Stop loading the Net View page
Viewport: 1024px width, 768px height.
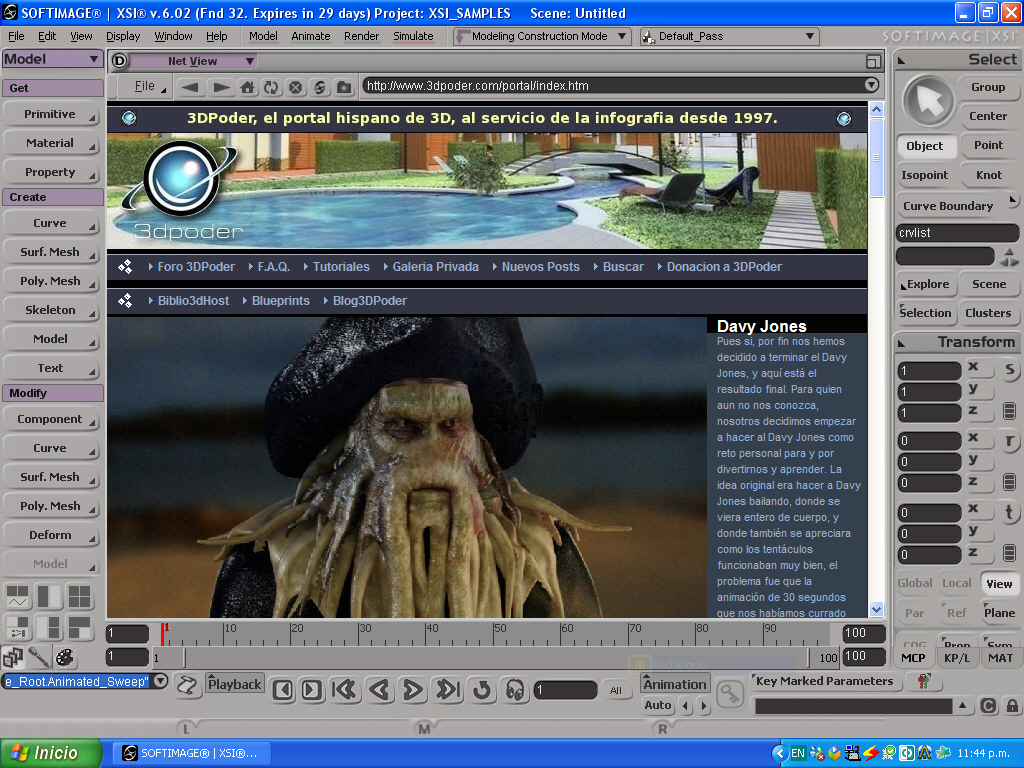[296, 87]
